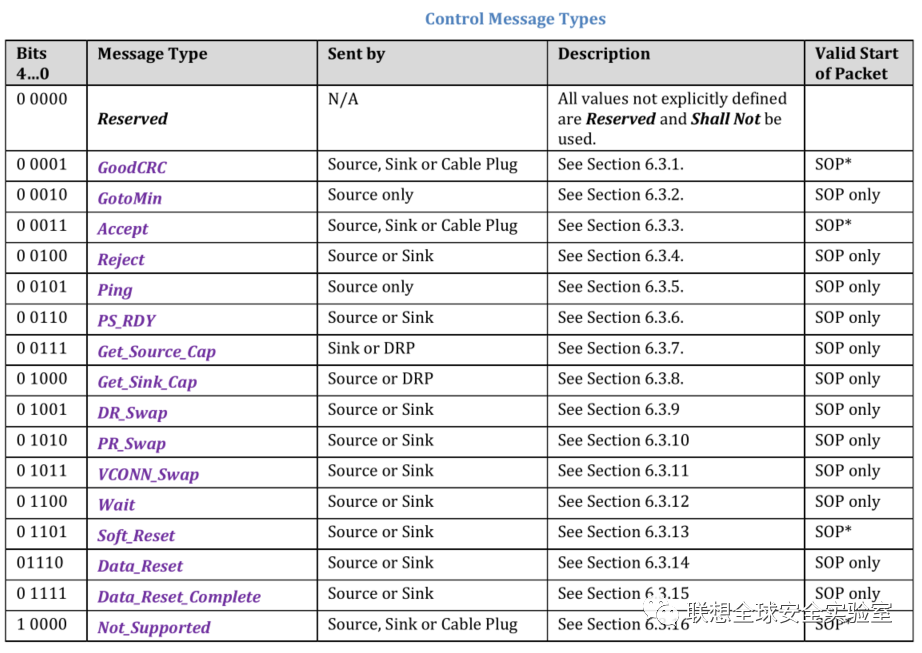The height and width of the screenshot is (653, 922).
Task: Open the PS_RDY message link
Action: click(126, 321)
